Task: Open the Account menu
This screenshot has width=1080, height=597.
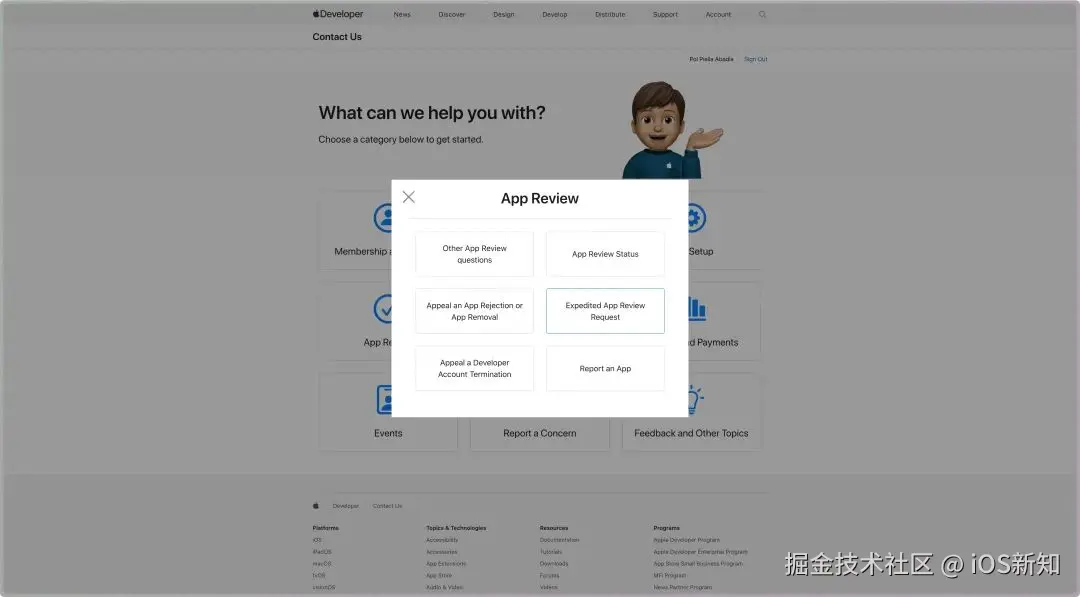Action: coord(718,14)
